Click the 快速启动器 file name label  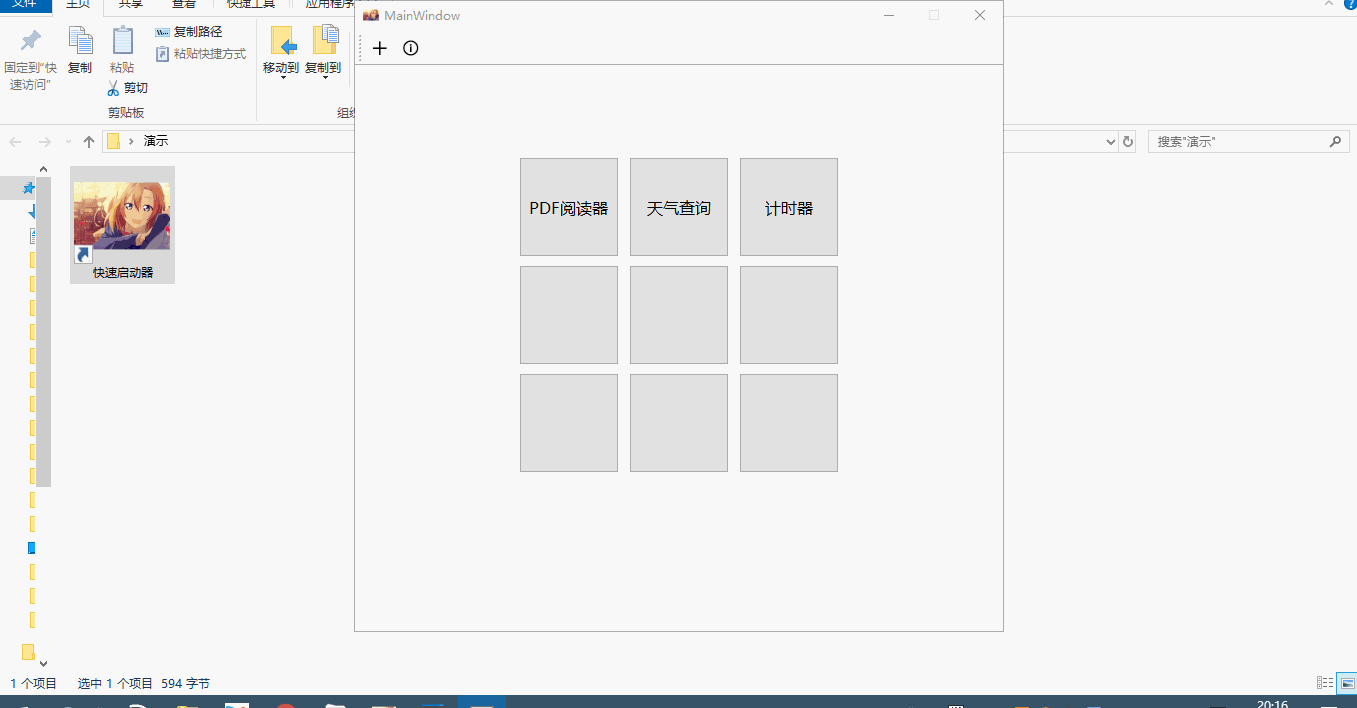click(123, 272)
